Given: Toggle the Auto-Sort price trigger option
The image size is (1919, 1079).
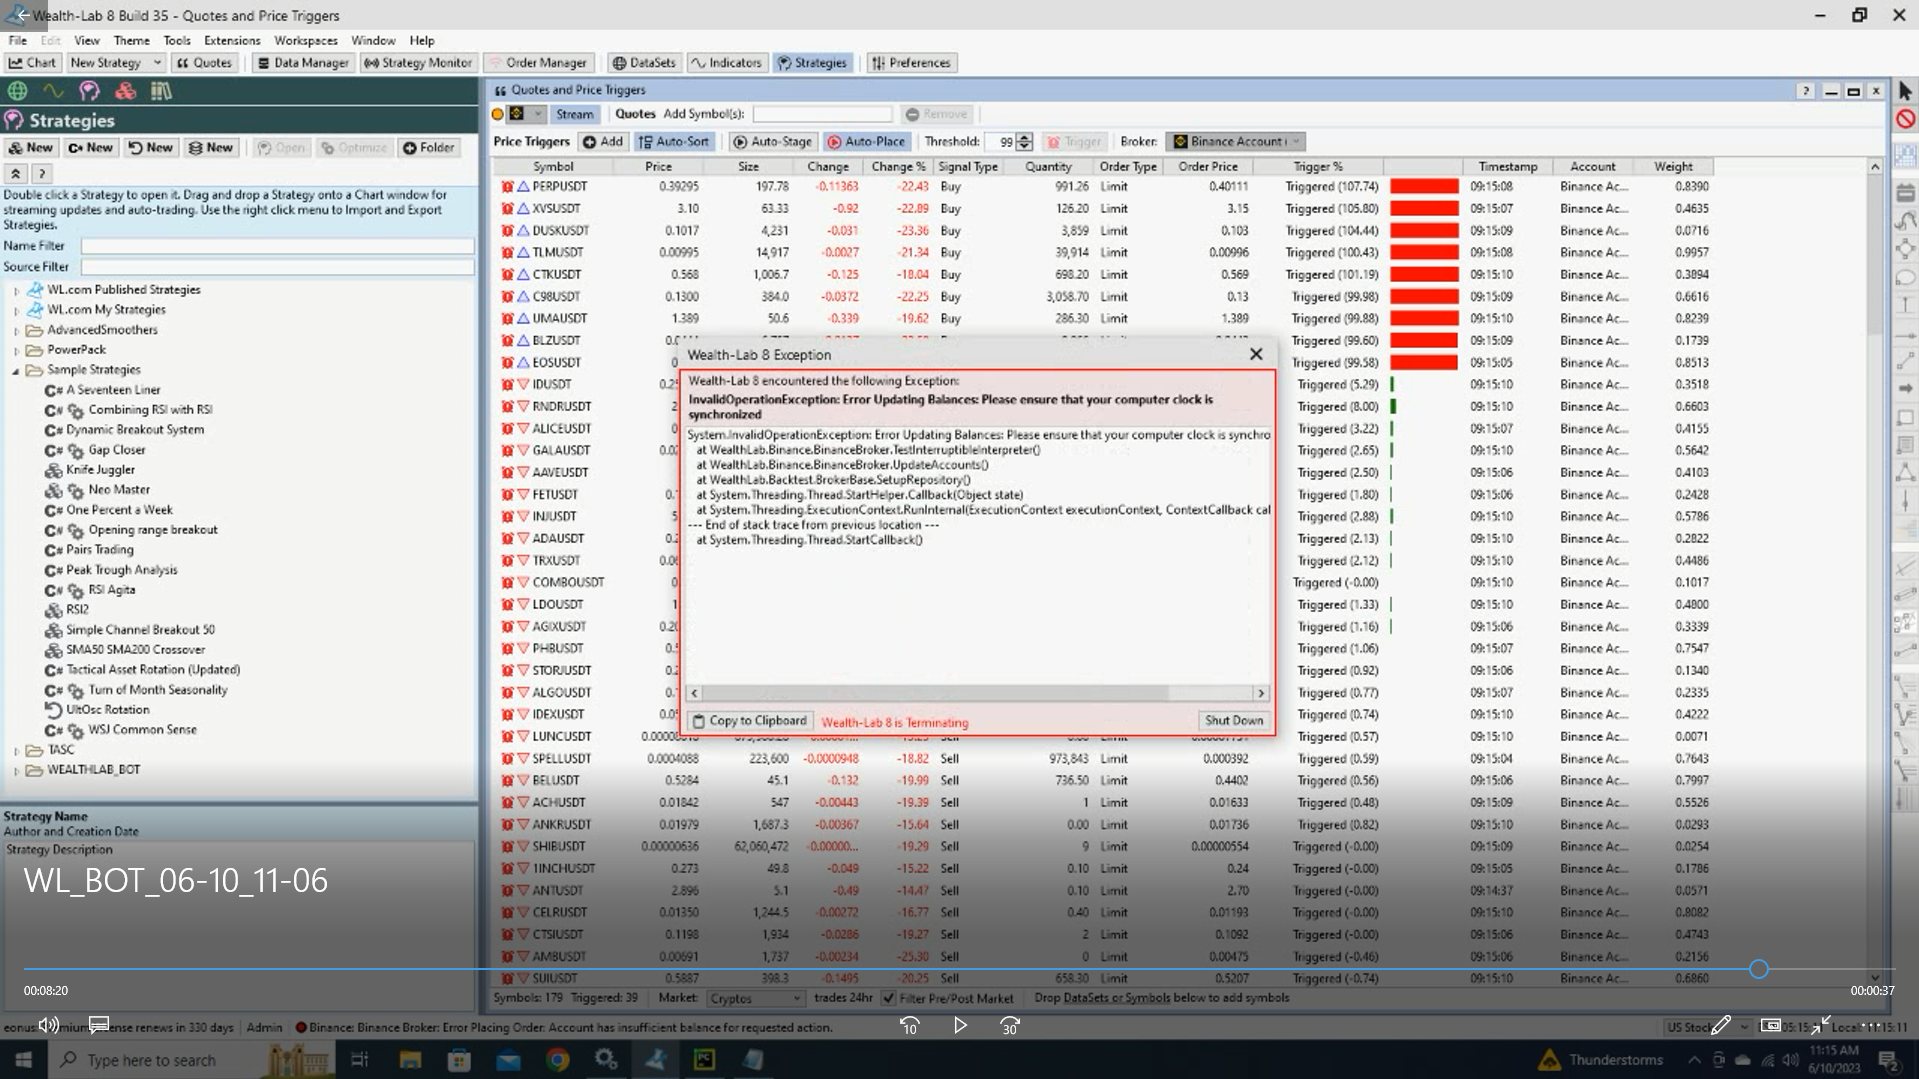Looking at the screenshot, I should click(x=674, y=141).
